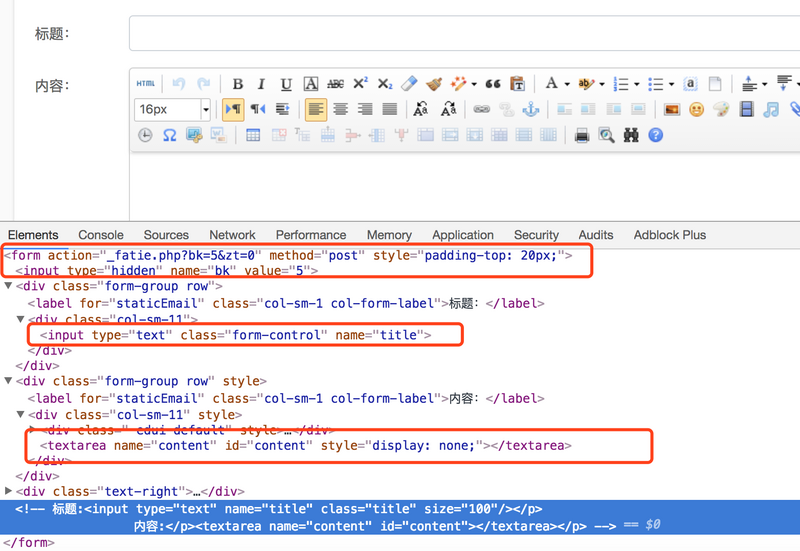Apply bold formatting in the editor
This screenshot has width=800, height=551.
(x=238, y=84)
